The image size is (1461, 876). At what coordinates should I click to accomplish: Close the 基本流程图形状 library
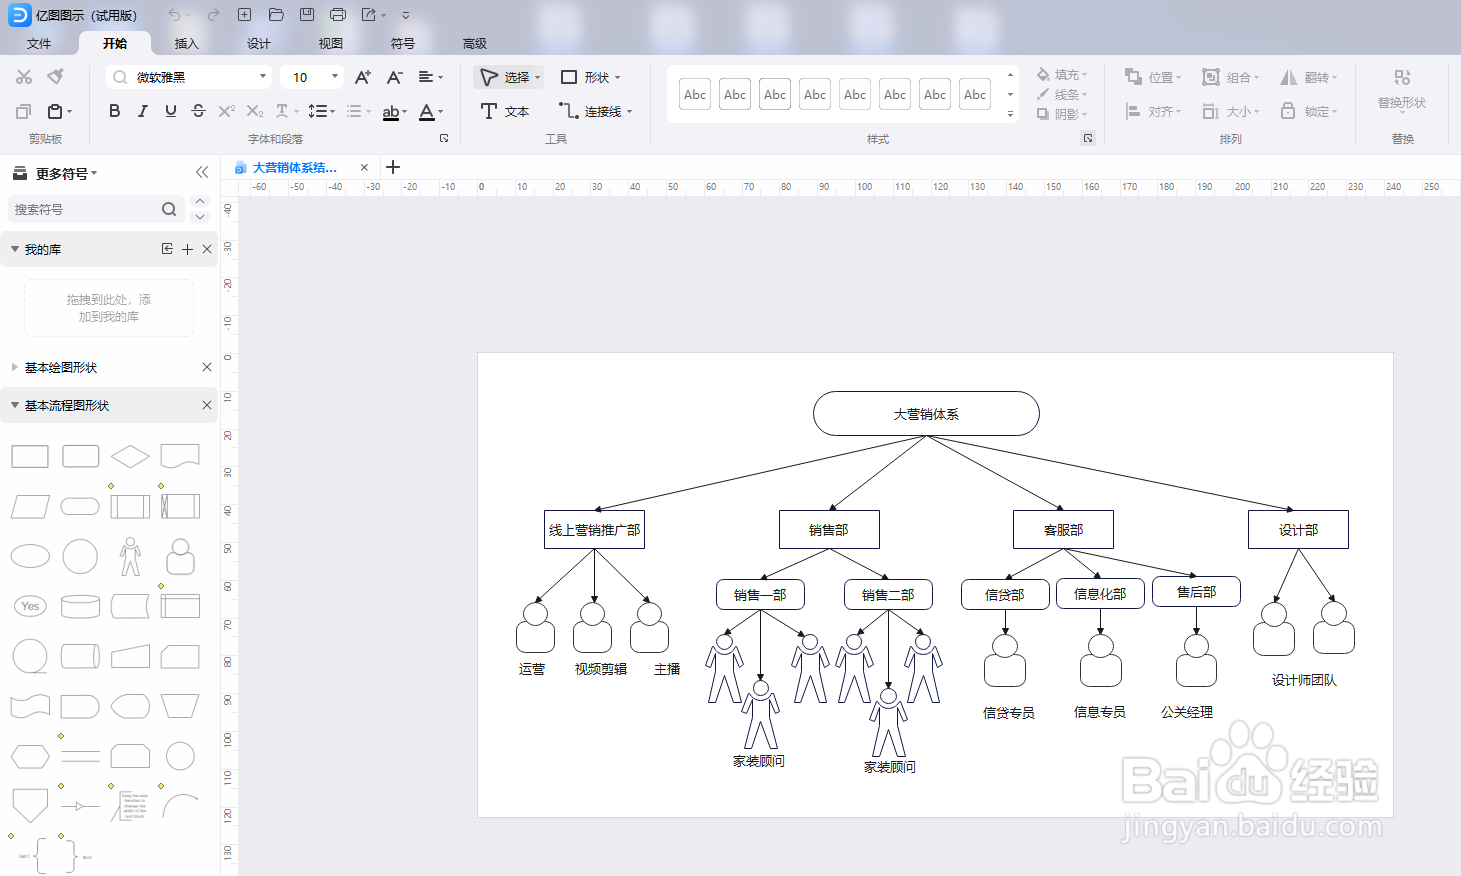coord(207,405)
